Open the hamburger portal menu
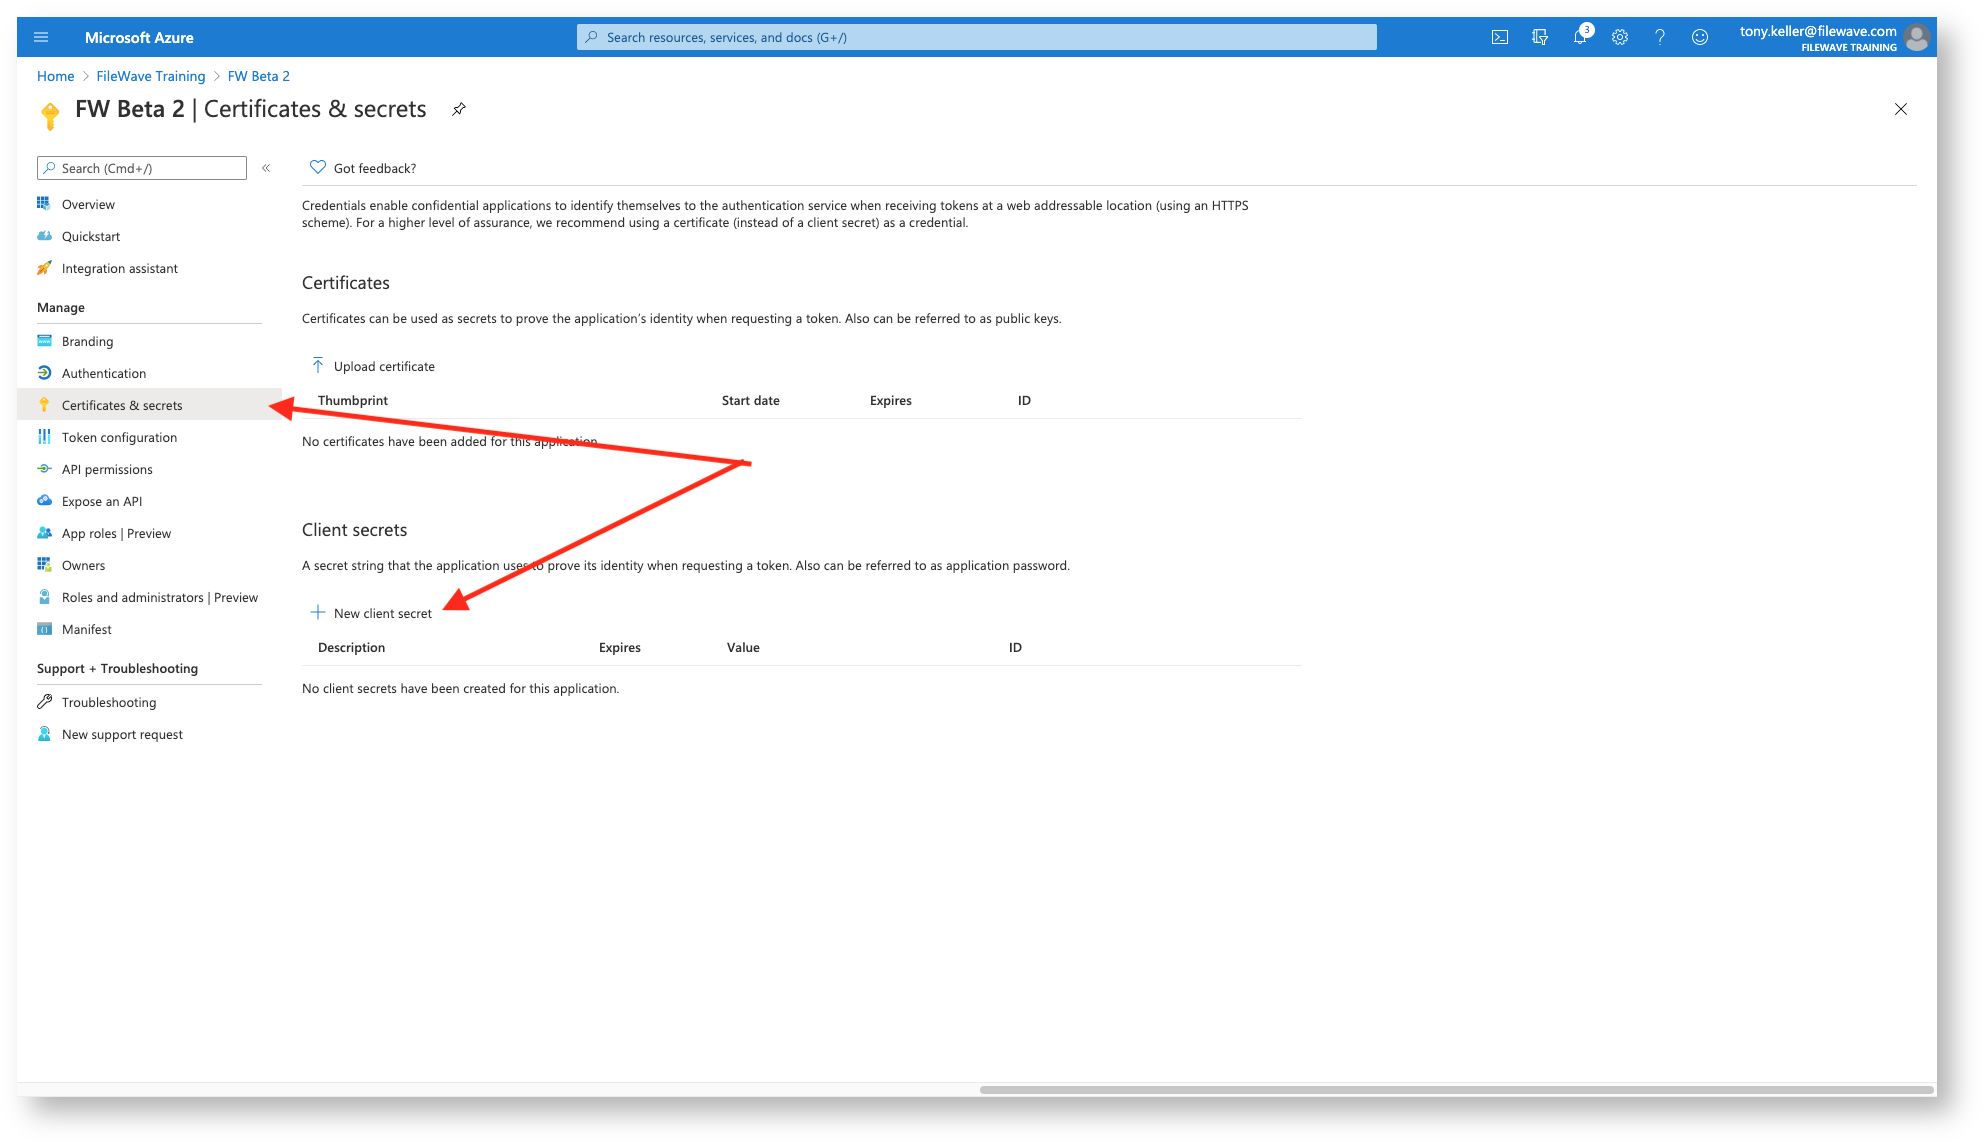Image resolution: width=1985 pixels, height=1145 pixels. (41, 38)
